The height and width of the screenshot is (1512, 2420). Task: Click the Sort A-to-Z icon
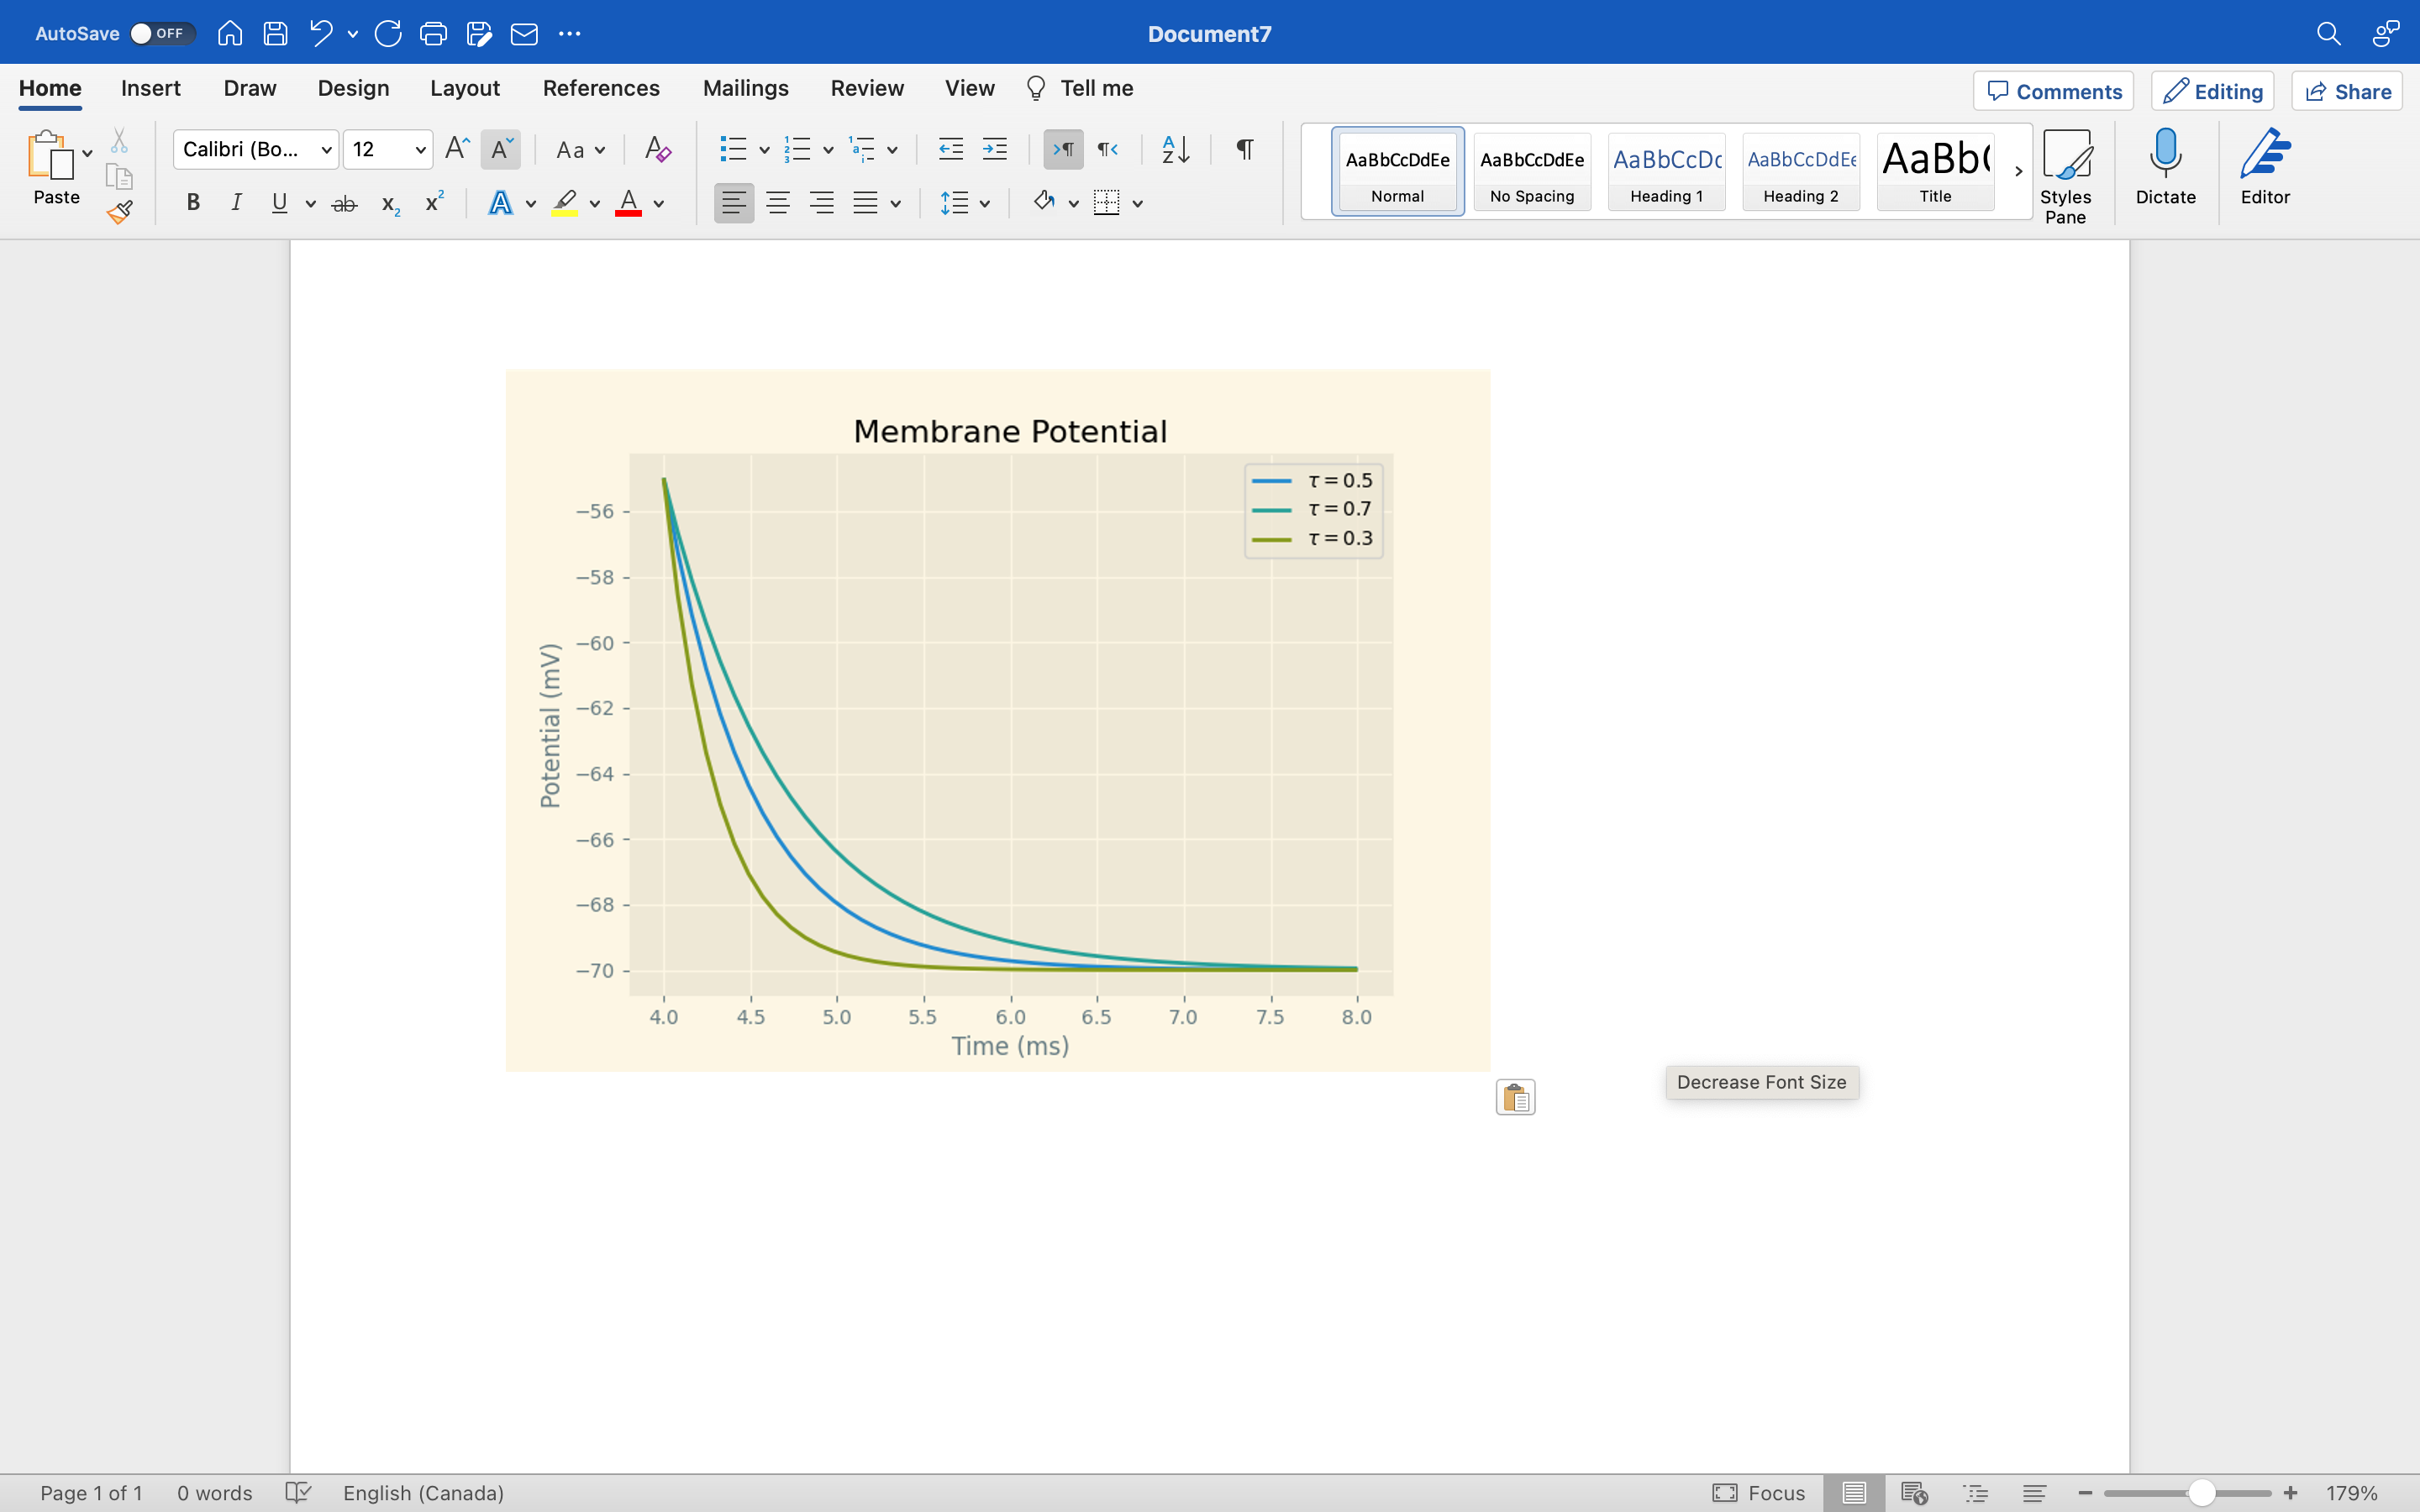tap(1175, 149)
